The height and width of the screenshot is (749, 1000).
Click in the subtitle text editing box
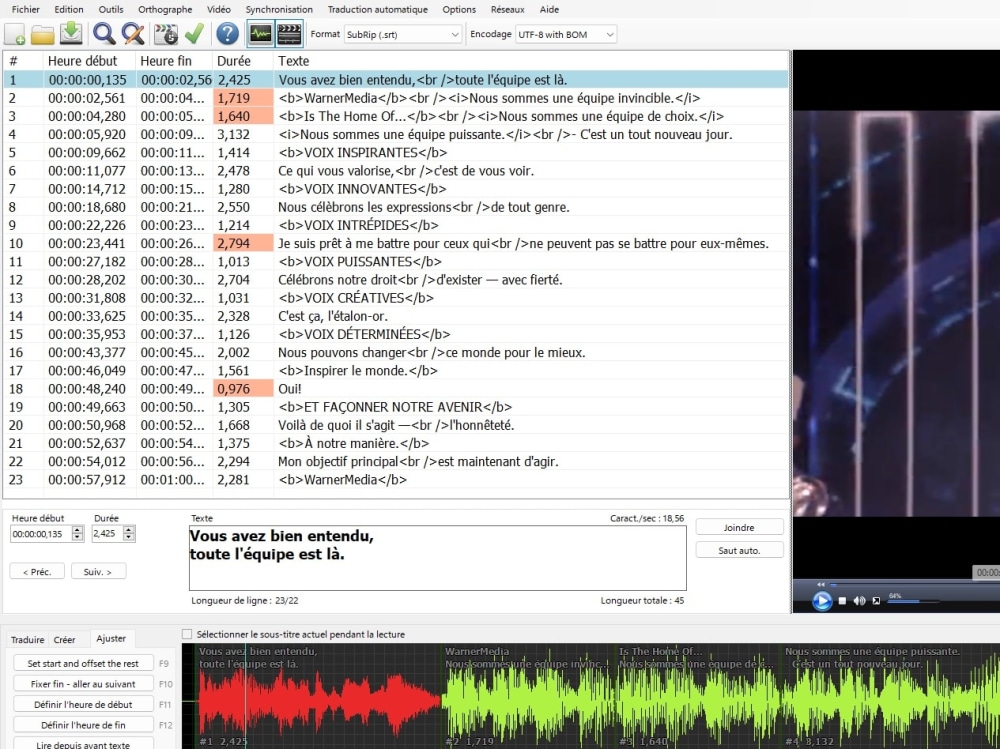point(438,558)
